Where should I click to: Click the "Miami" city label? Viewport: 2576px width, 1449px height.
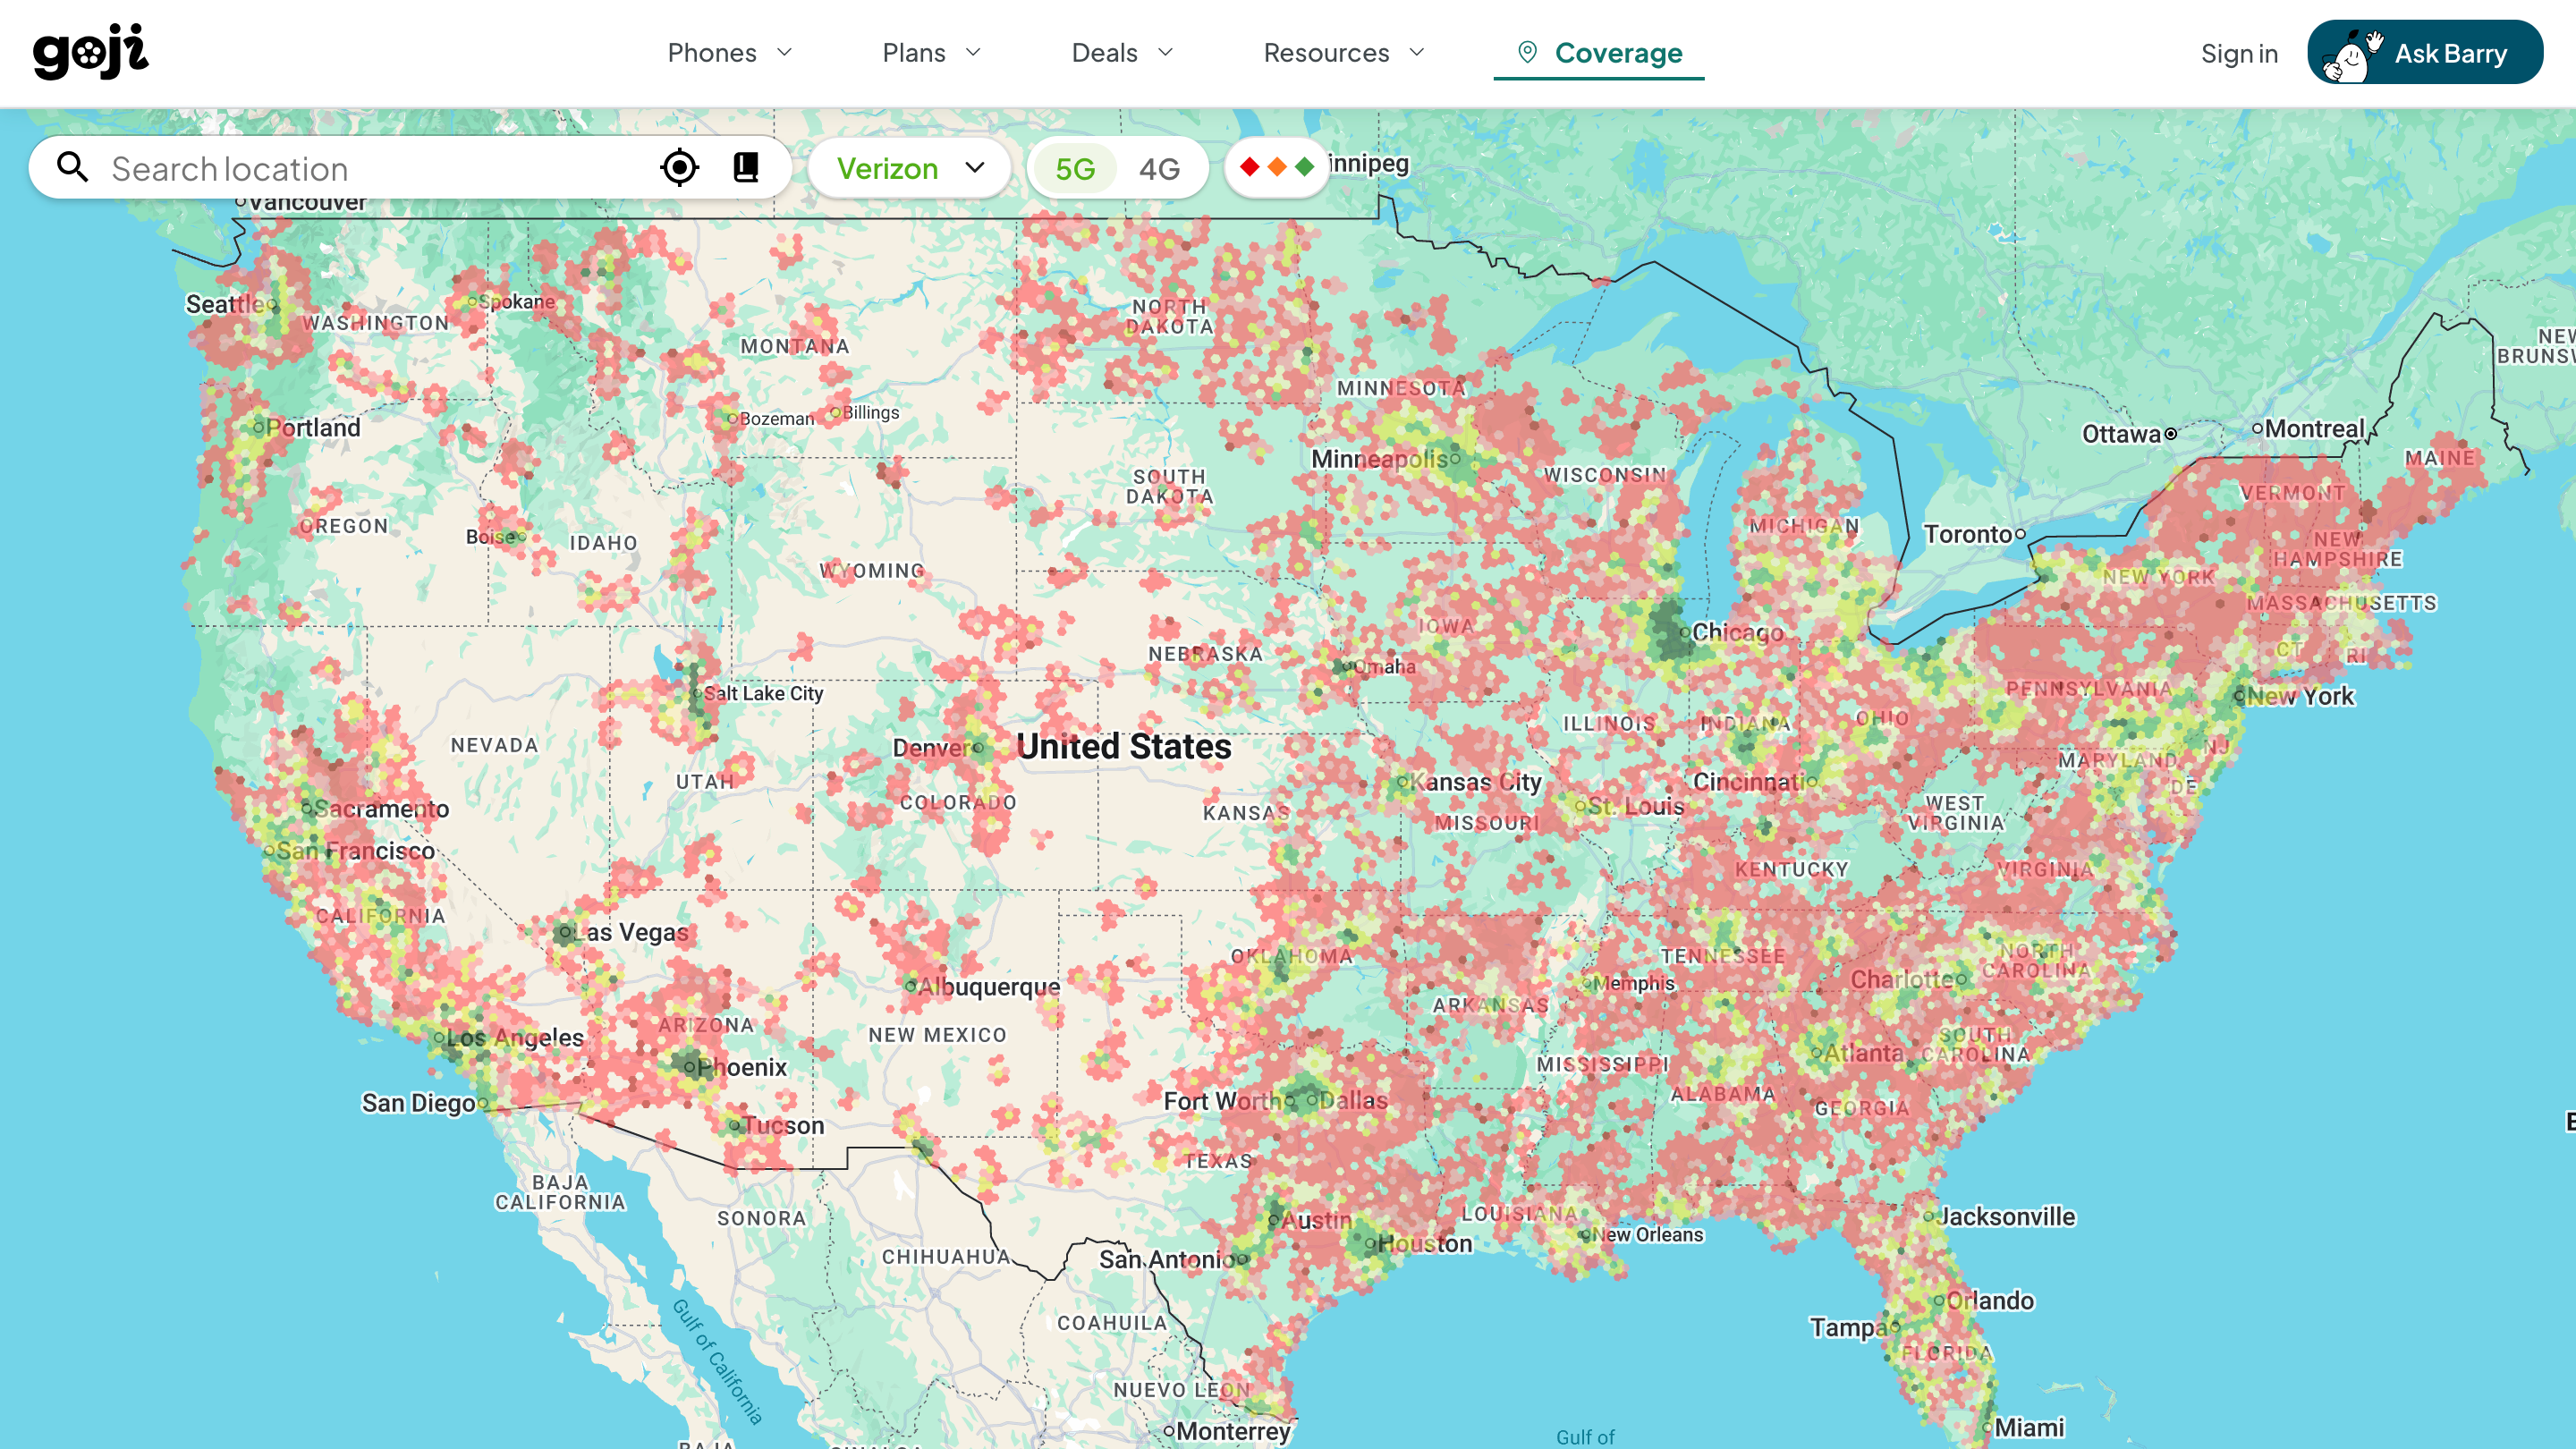coord(2029,1428)
